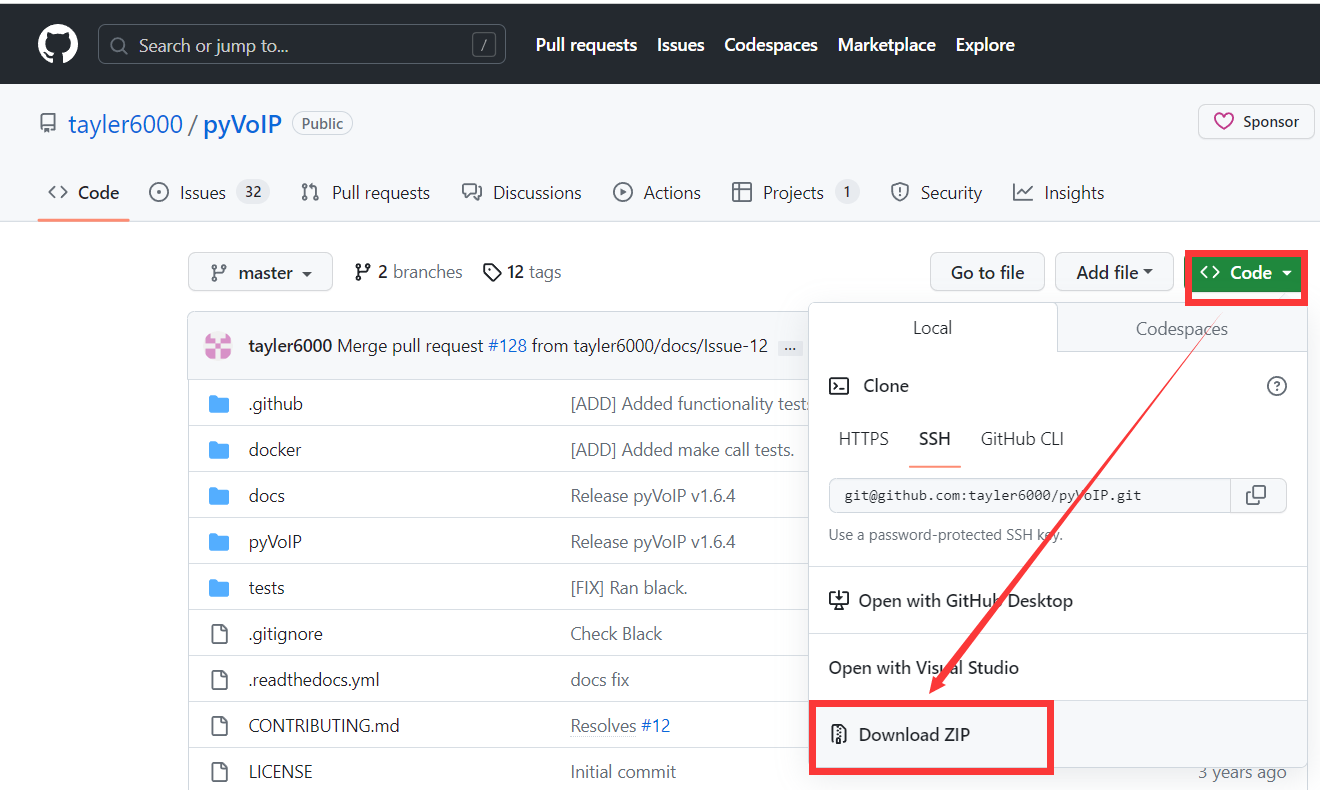Click the tag icon beside 12 tags
Screen dimensions: 1320x790
492,271
